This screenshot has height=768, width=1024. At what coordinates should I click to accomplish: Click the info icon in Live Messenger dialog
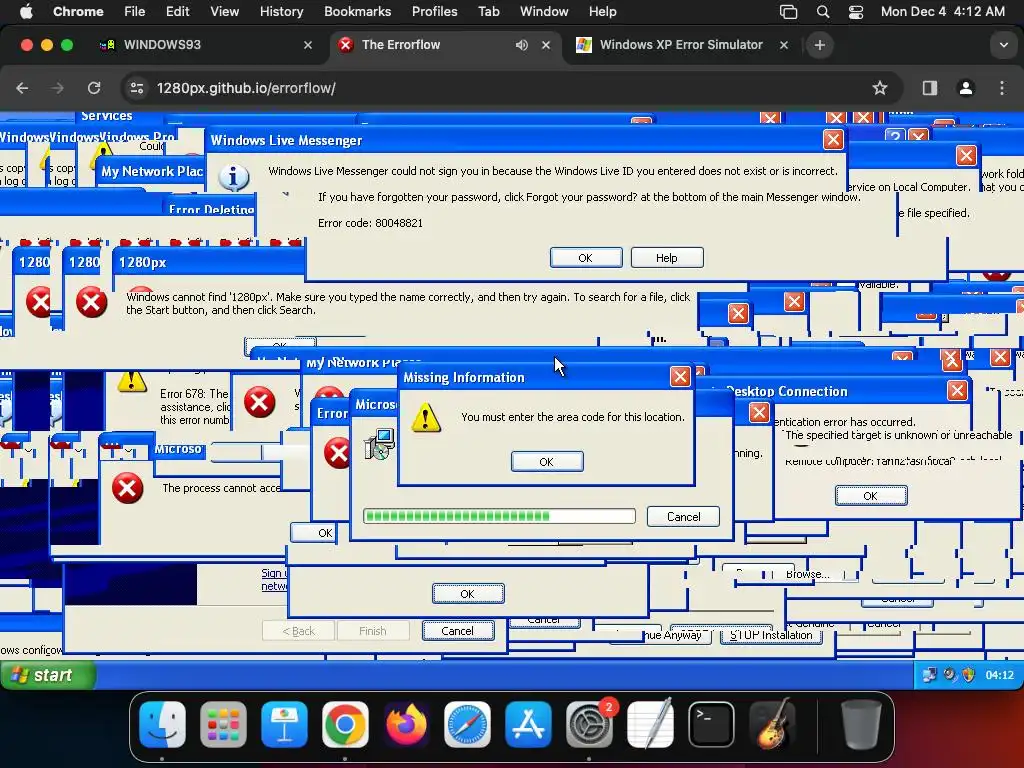(233, 177)
